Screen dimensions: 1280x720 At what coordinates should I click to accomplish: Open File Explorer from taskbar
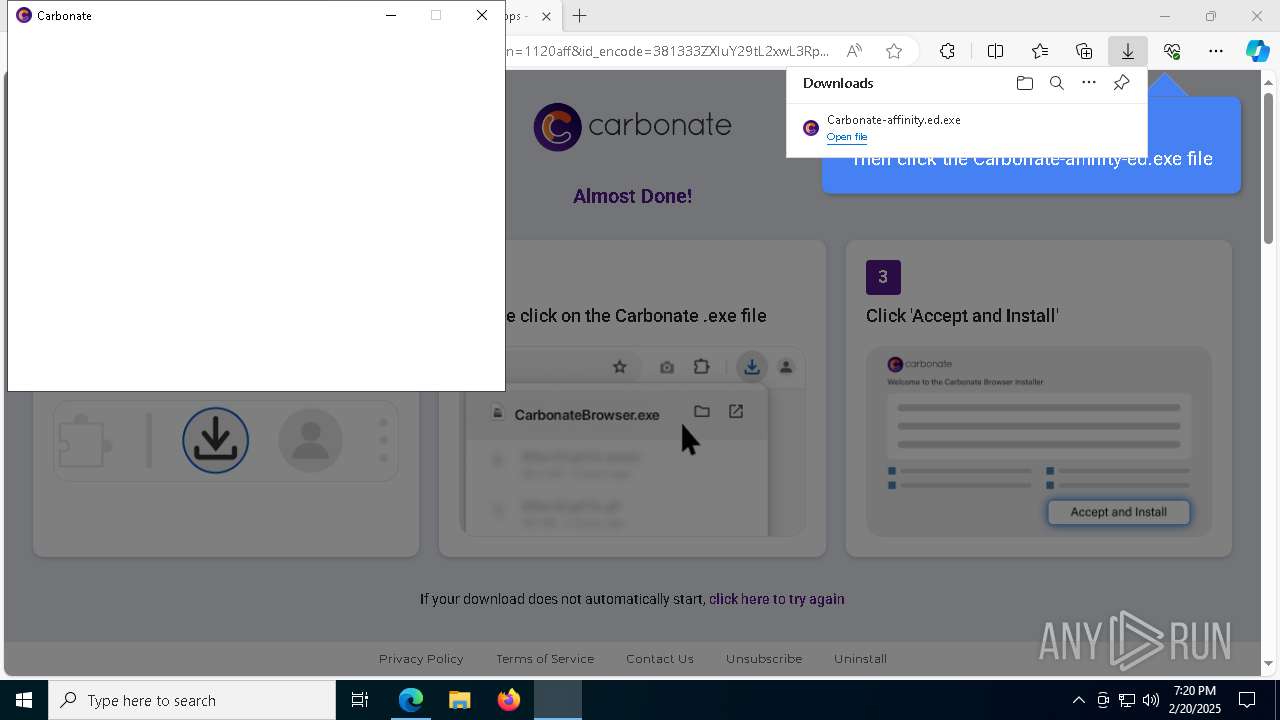tap(459, 700)
